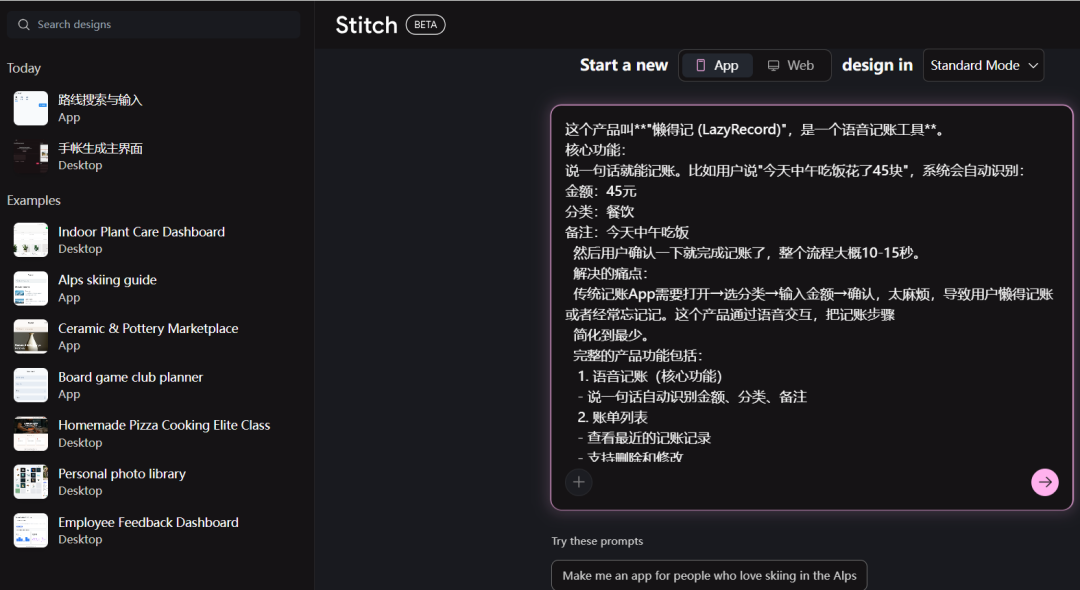Click the plus attachment button
The image size is (1080, 590).
point(579,482)
